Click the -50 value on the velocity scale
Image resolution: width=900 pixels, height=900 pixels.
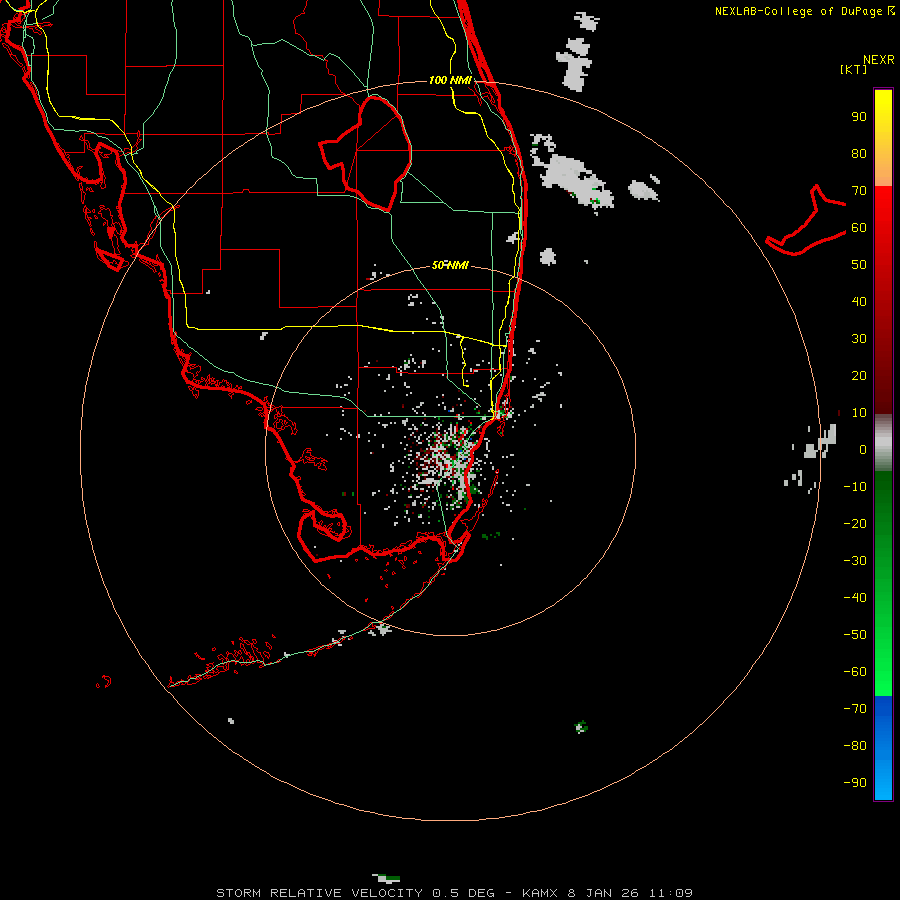855,635
